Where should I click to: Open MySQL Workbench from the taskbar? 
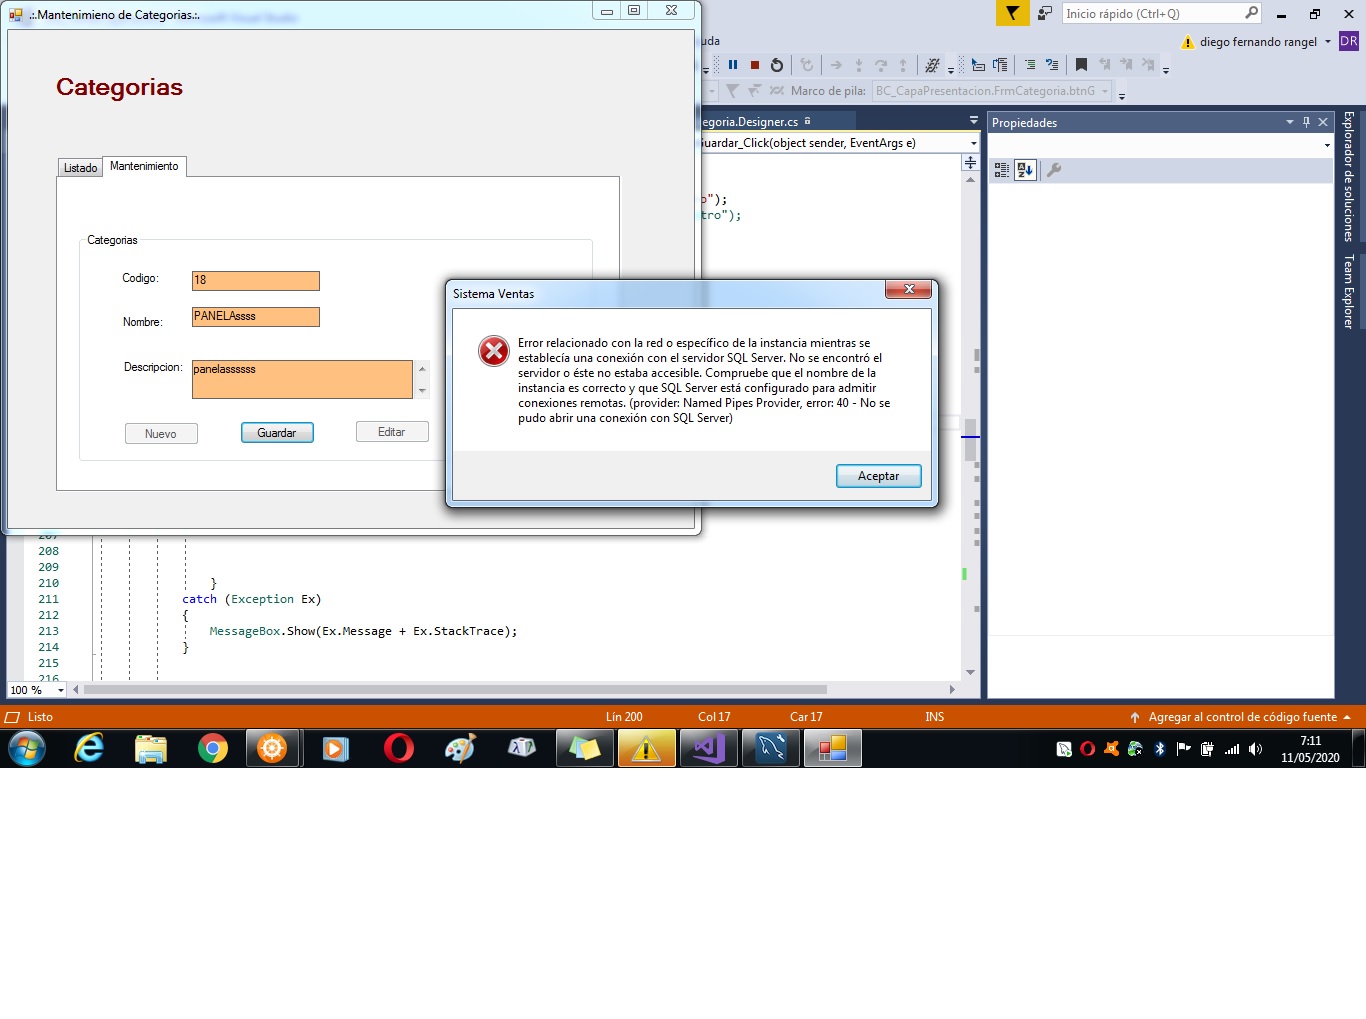click(771, 748)
